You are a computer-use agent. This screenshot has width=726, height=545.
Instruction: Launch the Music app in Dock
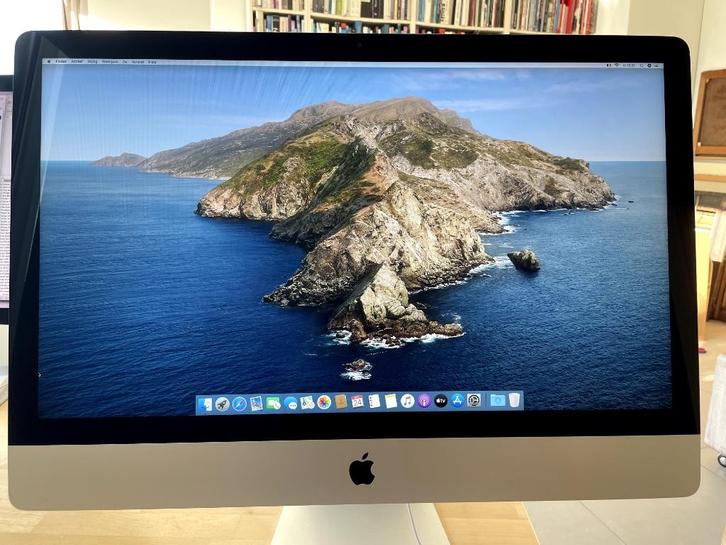click(x=407, y=401)
